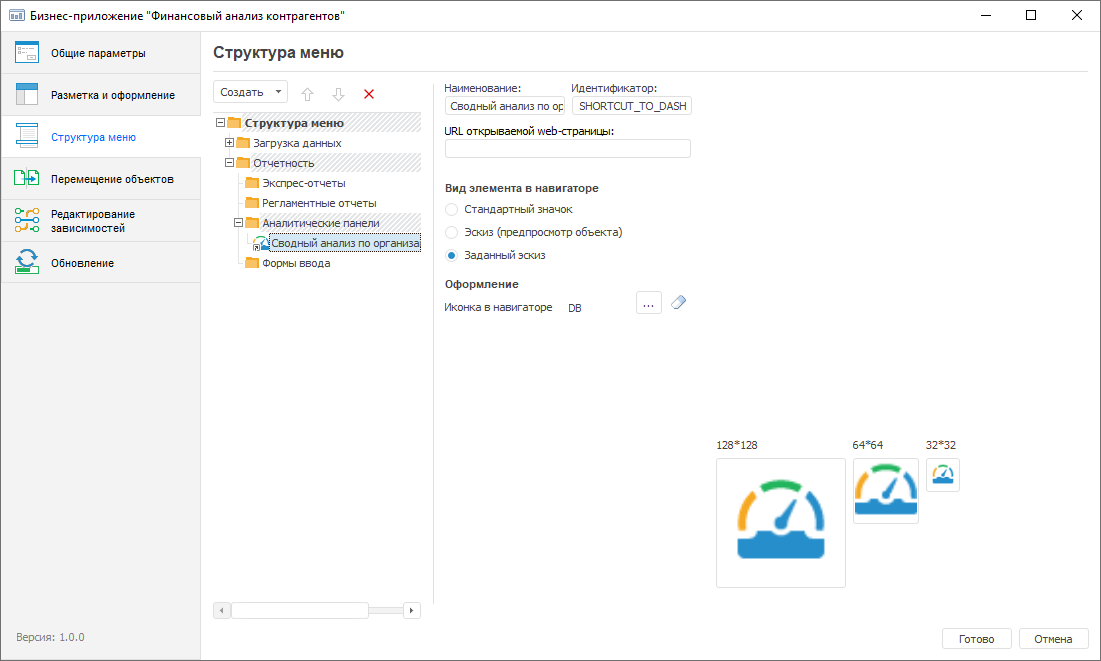Click the Layout and design (Разметка и оформление) icon
Viewport: 1101px width, 661px height.
(27, 95)
